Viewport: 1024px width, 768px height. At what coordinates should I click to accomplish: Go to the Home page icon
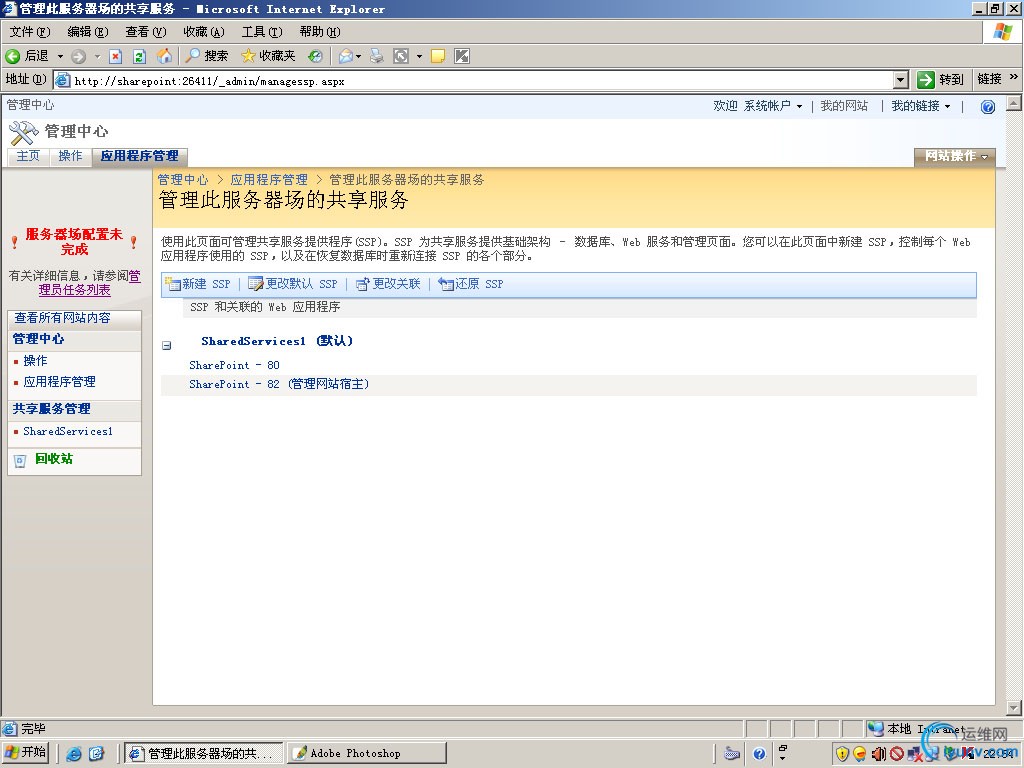pyautogui.click(x=165, y=56)
